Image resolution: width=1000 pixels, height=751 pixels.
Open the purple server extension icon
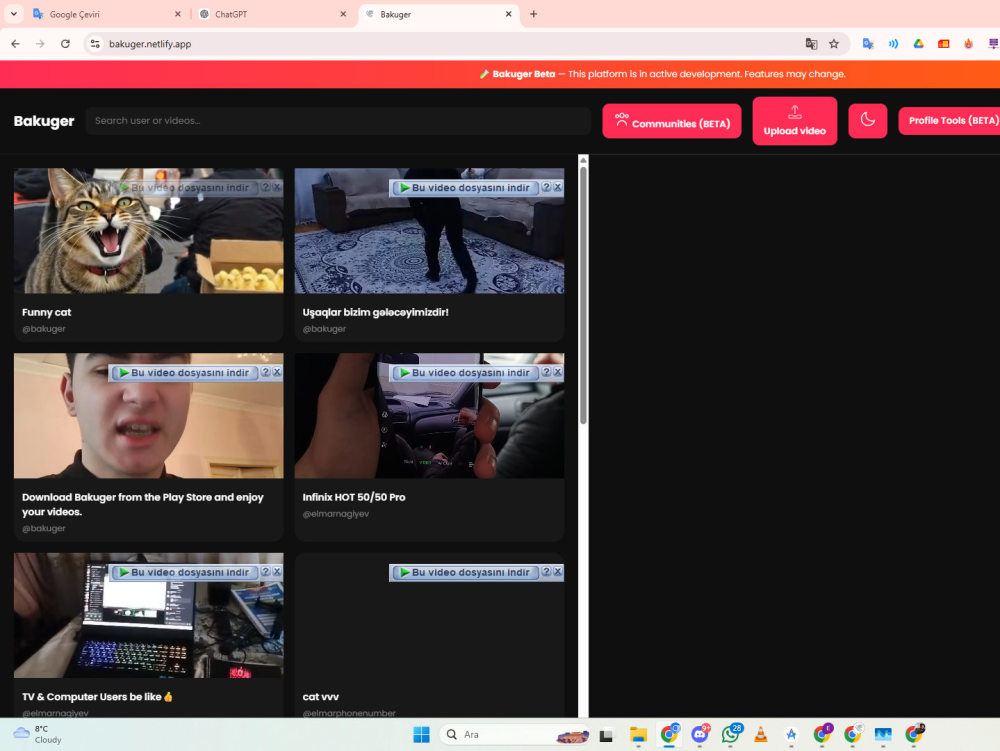tap(993, 44)
